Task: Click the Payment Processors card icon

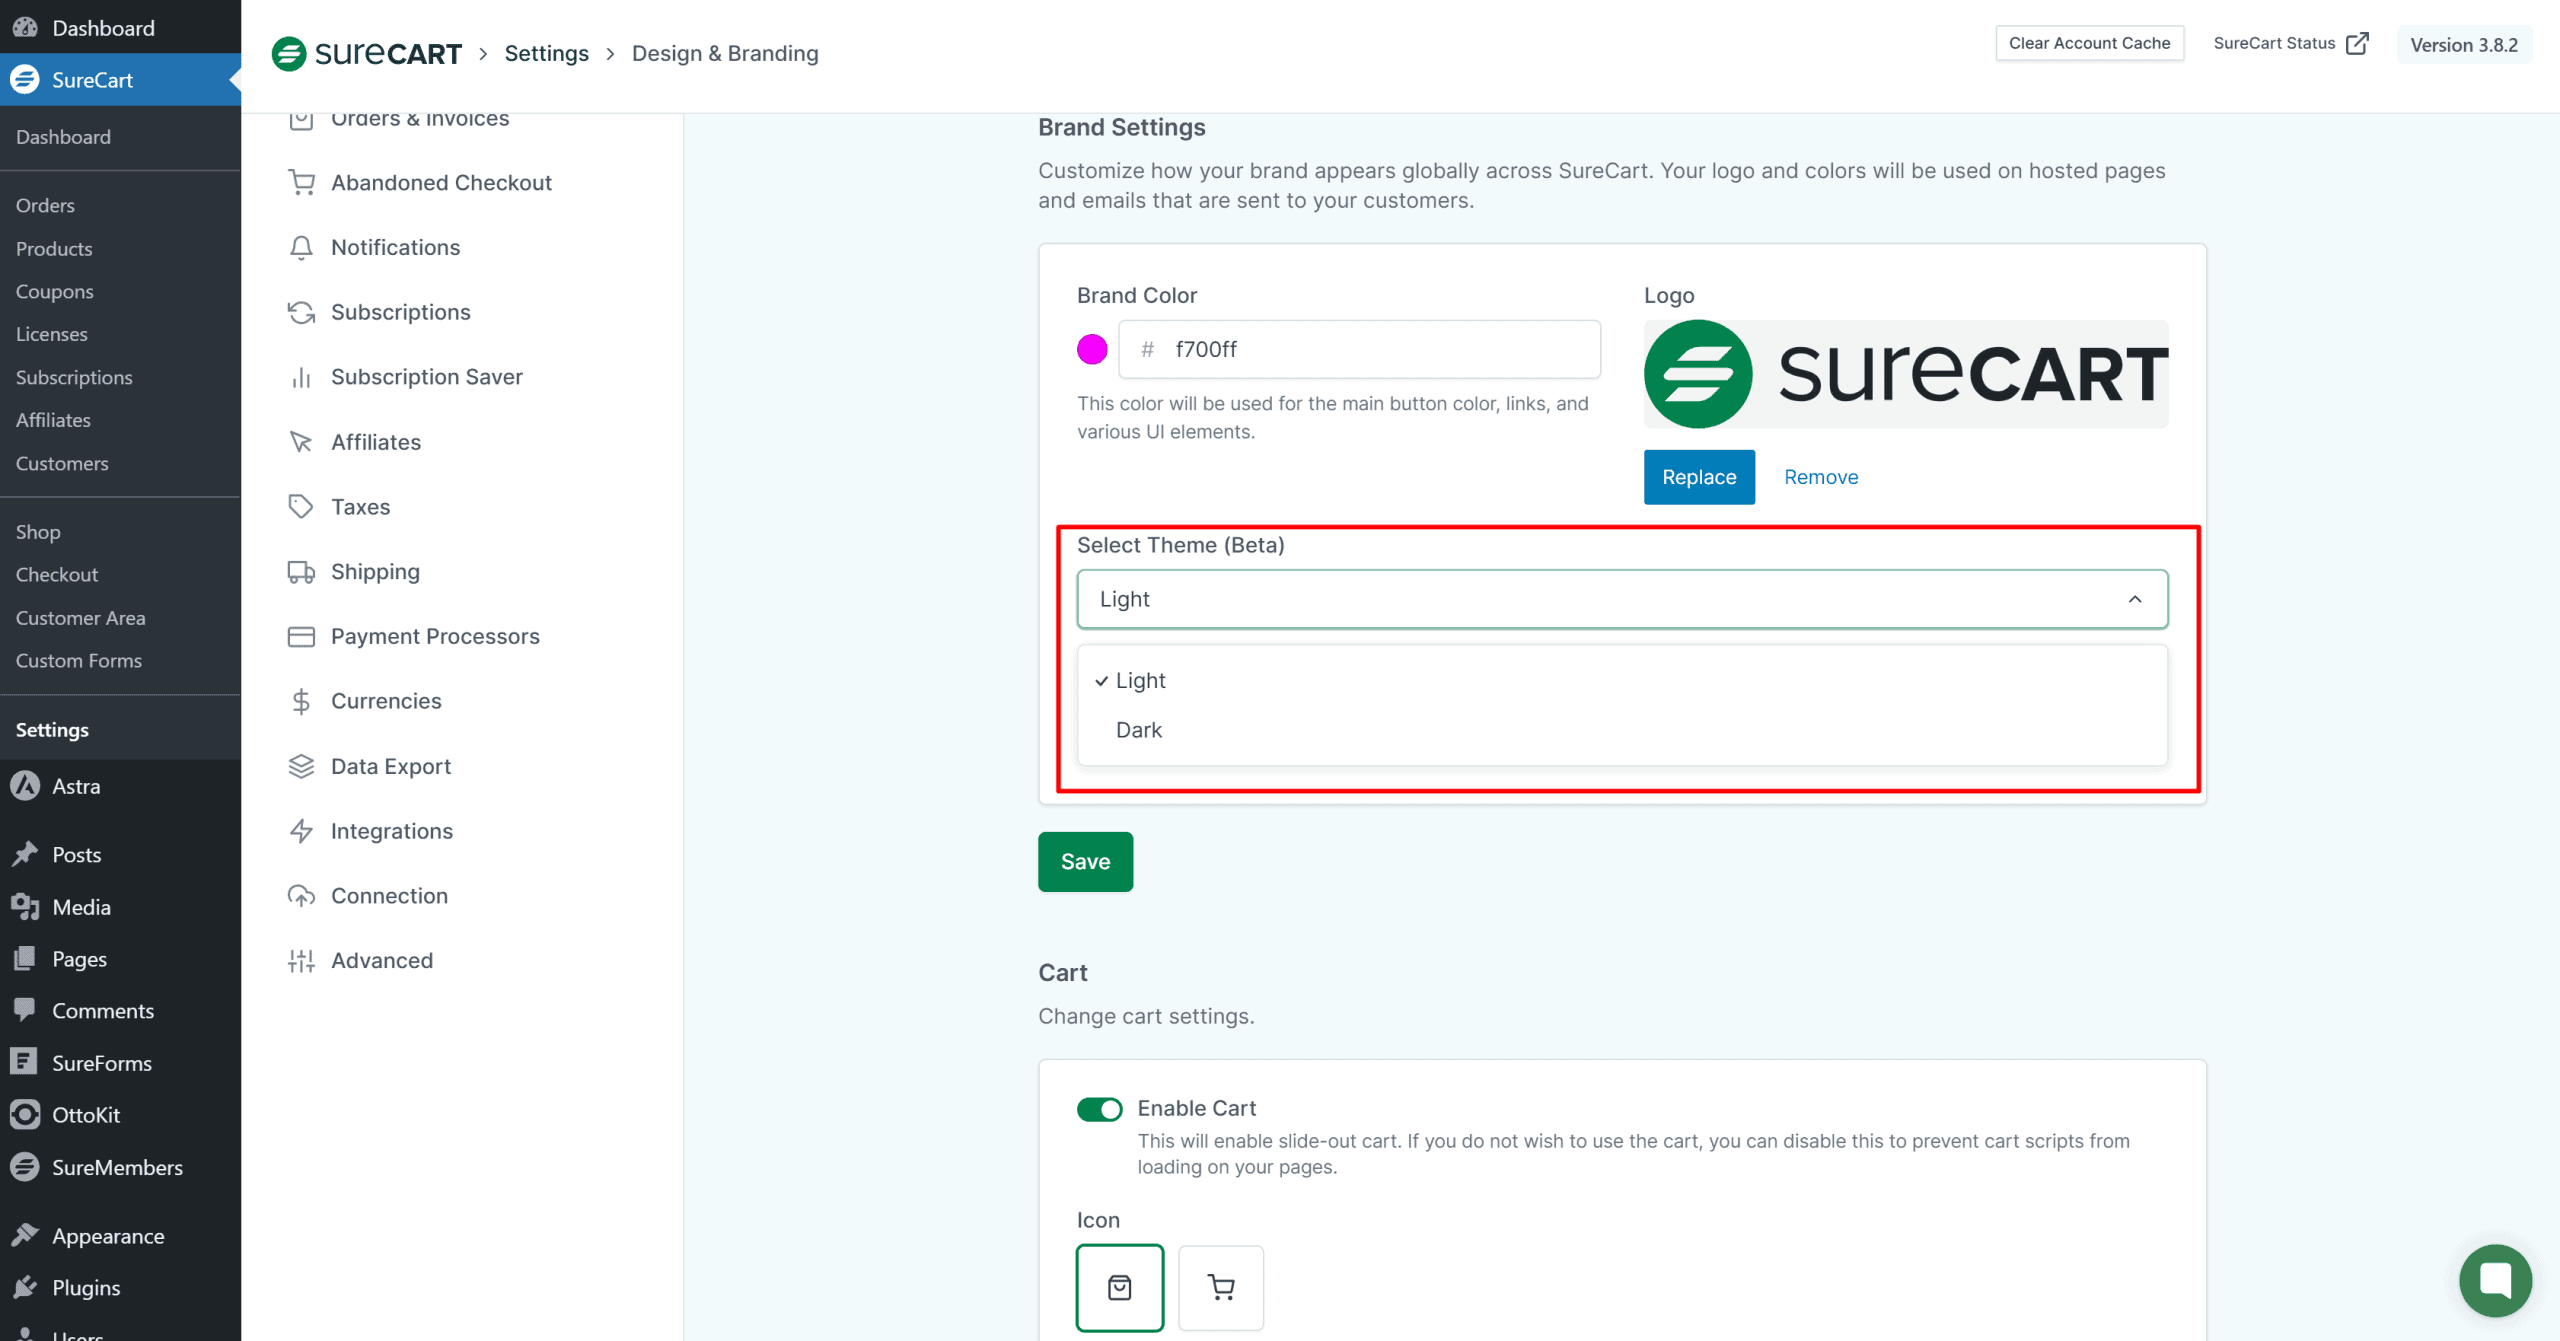Action: click(x=301, y=637)
